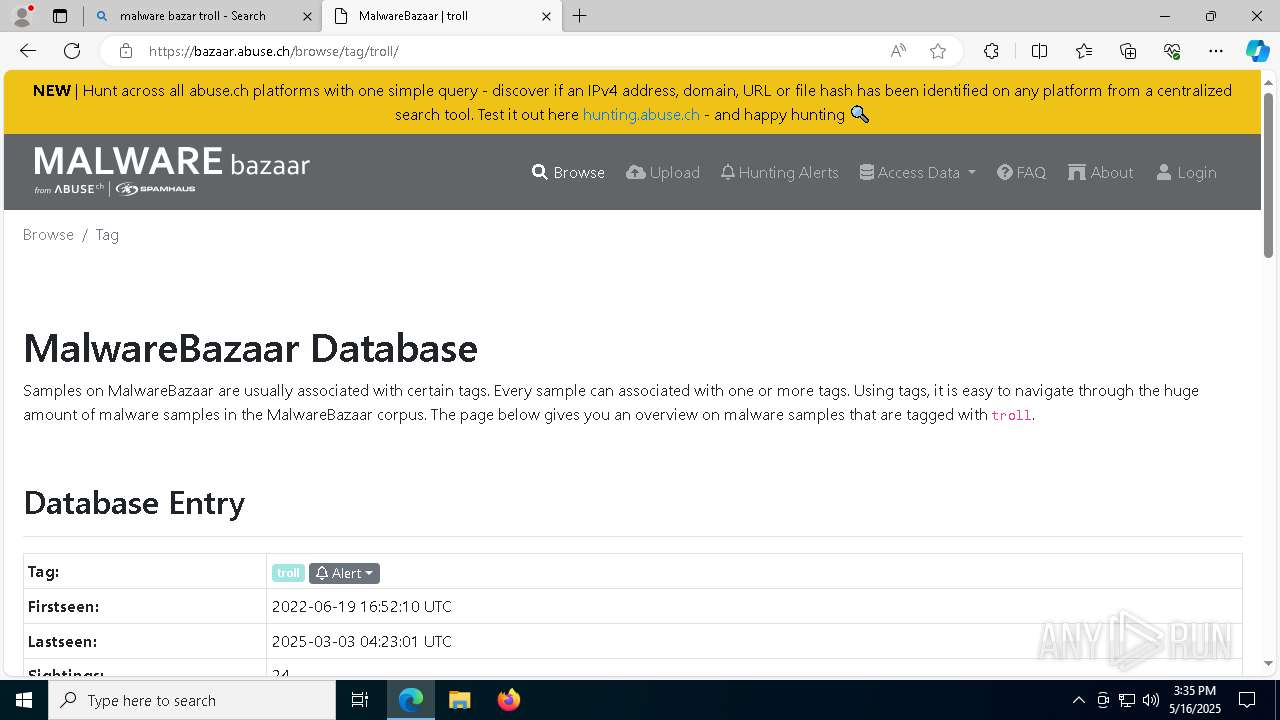Viewport: 1280px width, 720px height.
Task: Refresh the current page
Action: click(72, 51)
